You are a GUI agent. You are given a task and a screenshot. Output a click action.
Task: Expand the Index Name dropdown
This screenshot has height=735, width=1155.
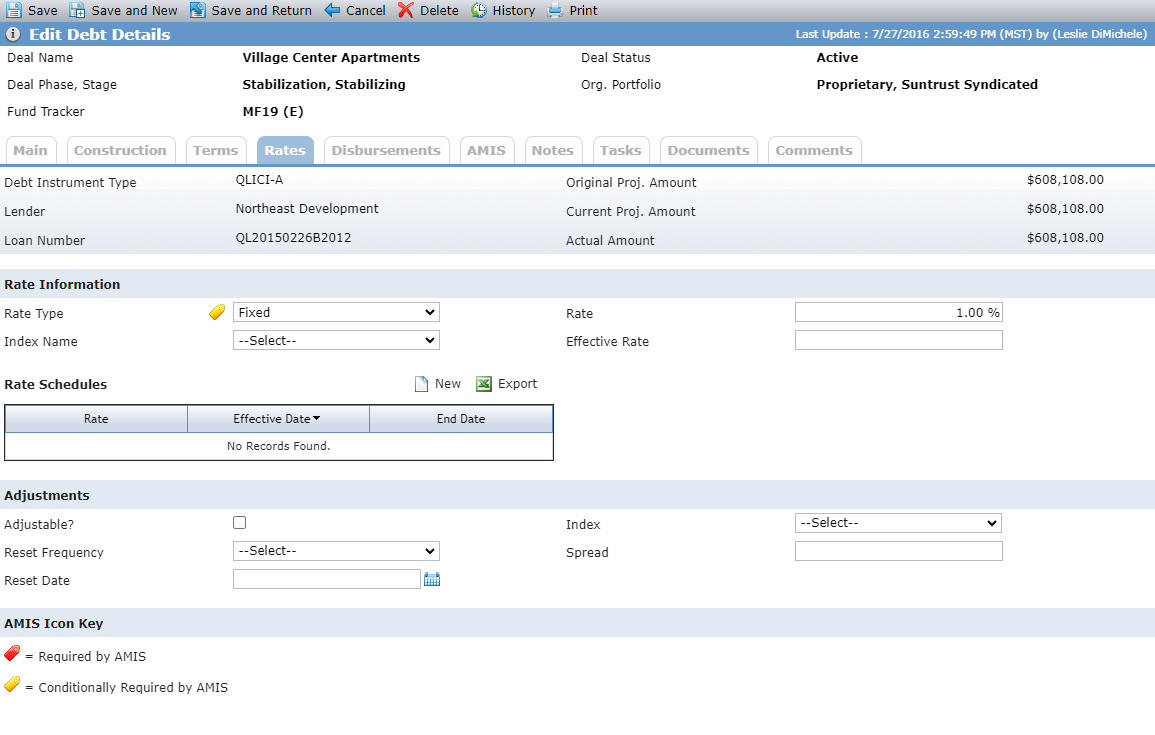point(337,340)
